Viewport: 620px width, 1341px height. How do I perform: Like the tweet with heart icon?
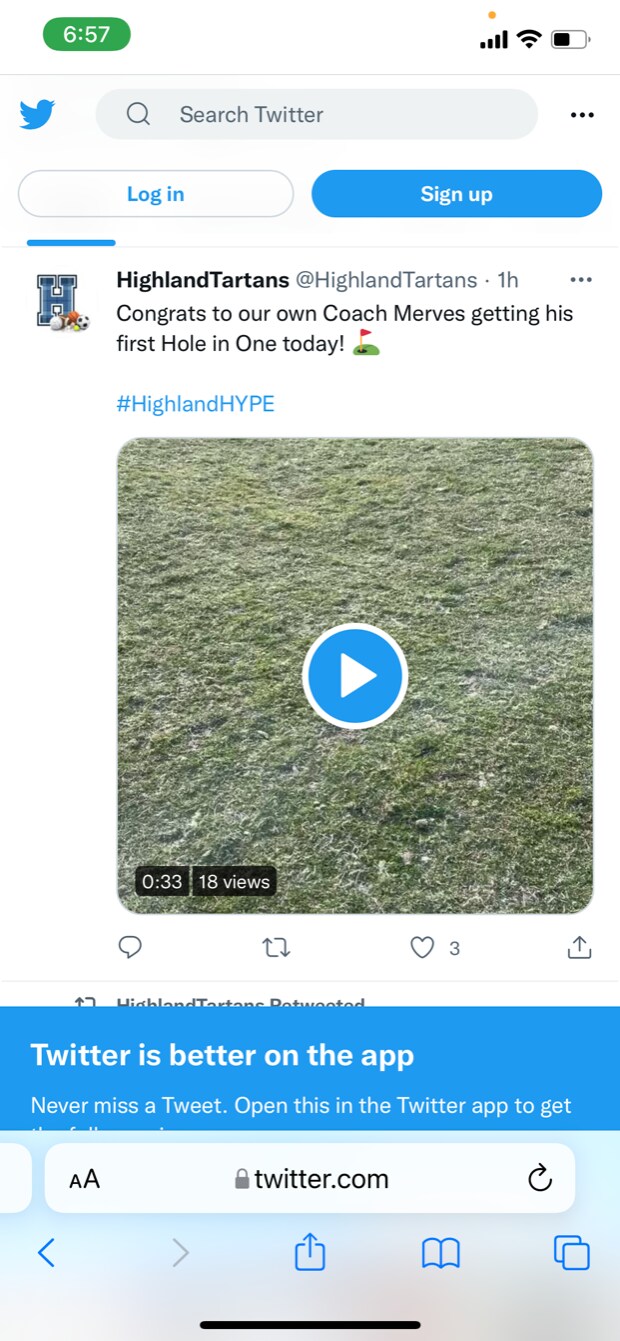(x=423, y=947)
